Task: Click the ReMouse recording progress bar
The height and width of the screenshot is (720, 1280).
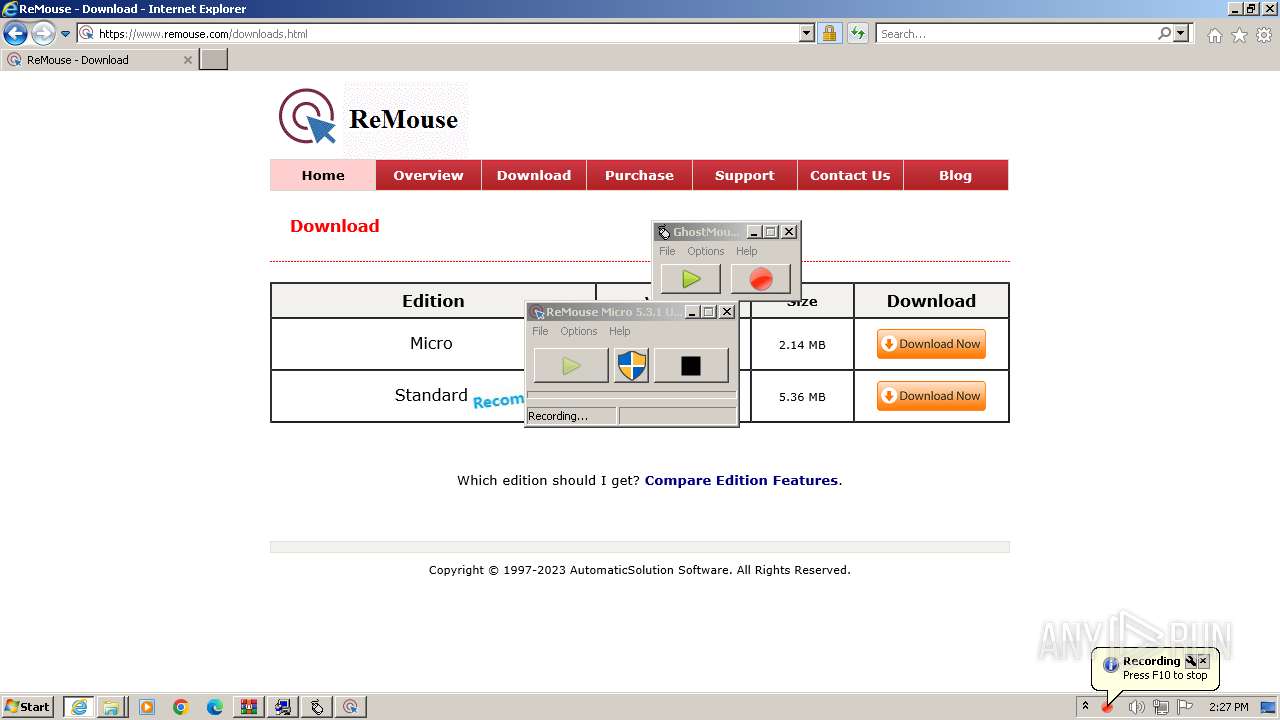Action: pyautogui.click(x=631, y=395)
